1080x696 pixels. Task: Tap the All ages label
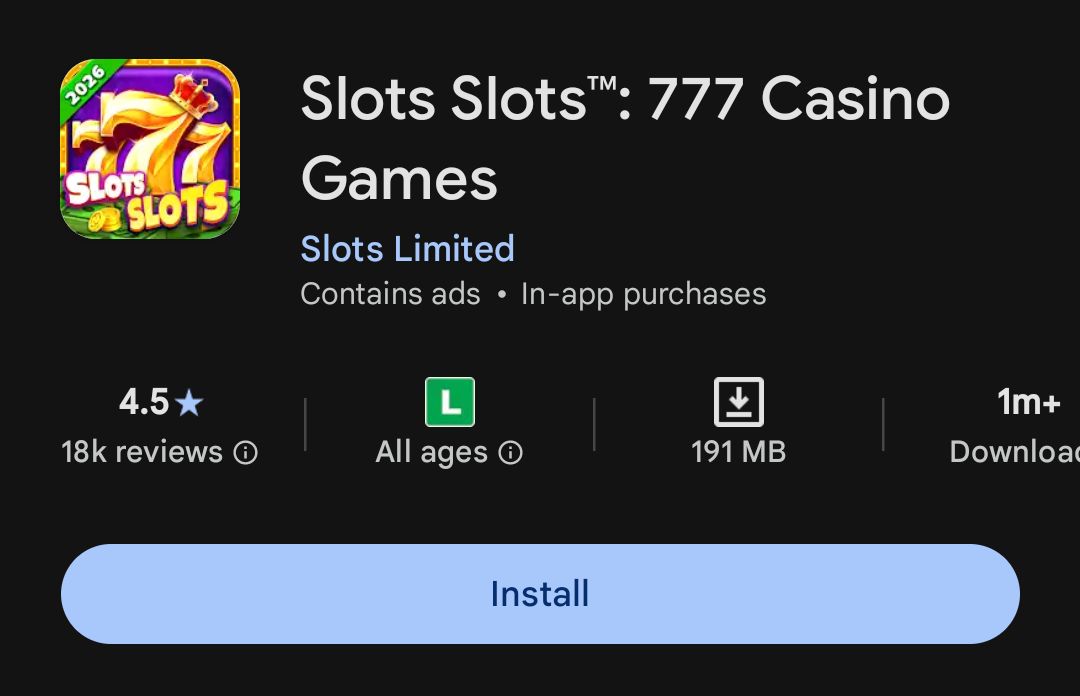431,452
